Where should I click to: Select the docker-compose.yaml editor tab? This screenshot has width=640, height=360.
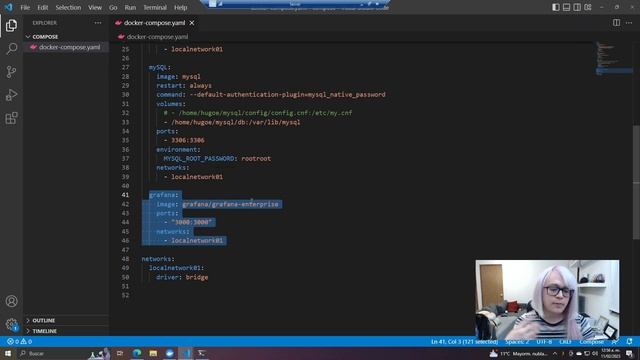click(154, 23)
